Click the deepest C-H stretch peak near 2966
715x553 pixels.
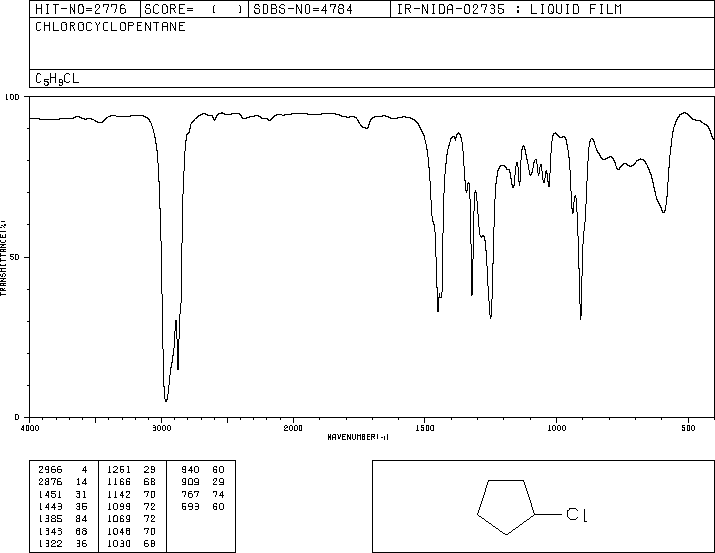[x=166, y=400]
